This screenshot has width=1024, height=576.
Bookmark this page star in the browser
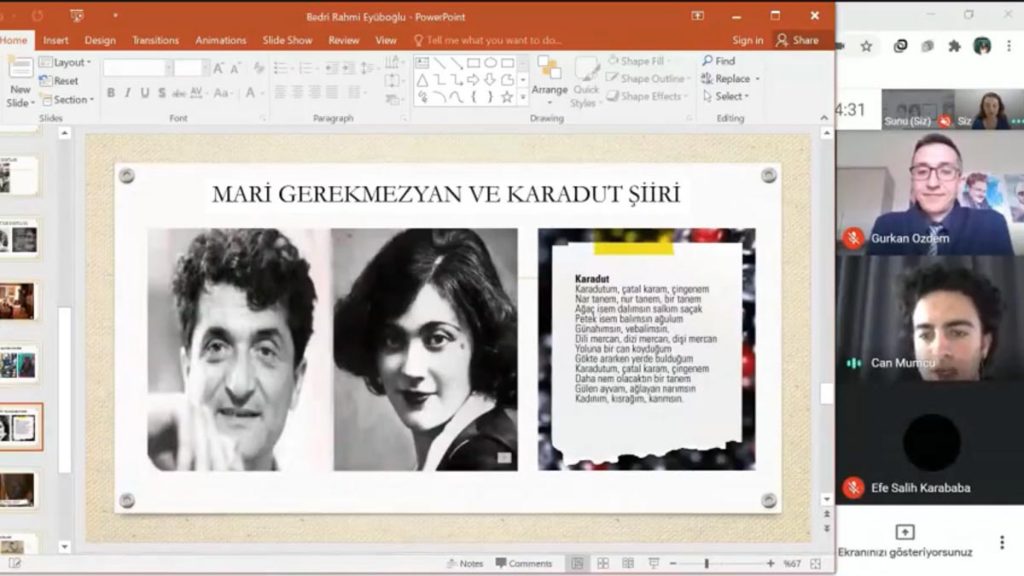click(866, 46)
